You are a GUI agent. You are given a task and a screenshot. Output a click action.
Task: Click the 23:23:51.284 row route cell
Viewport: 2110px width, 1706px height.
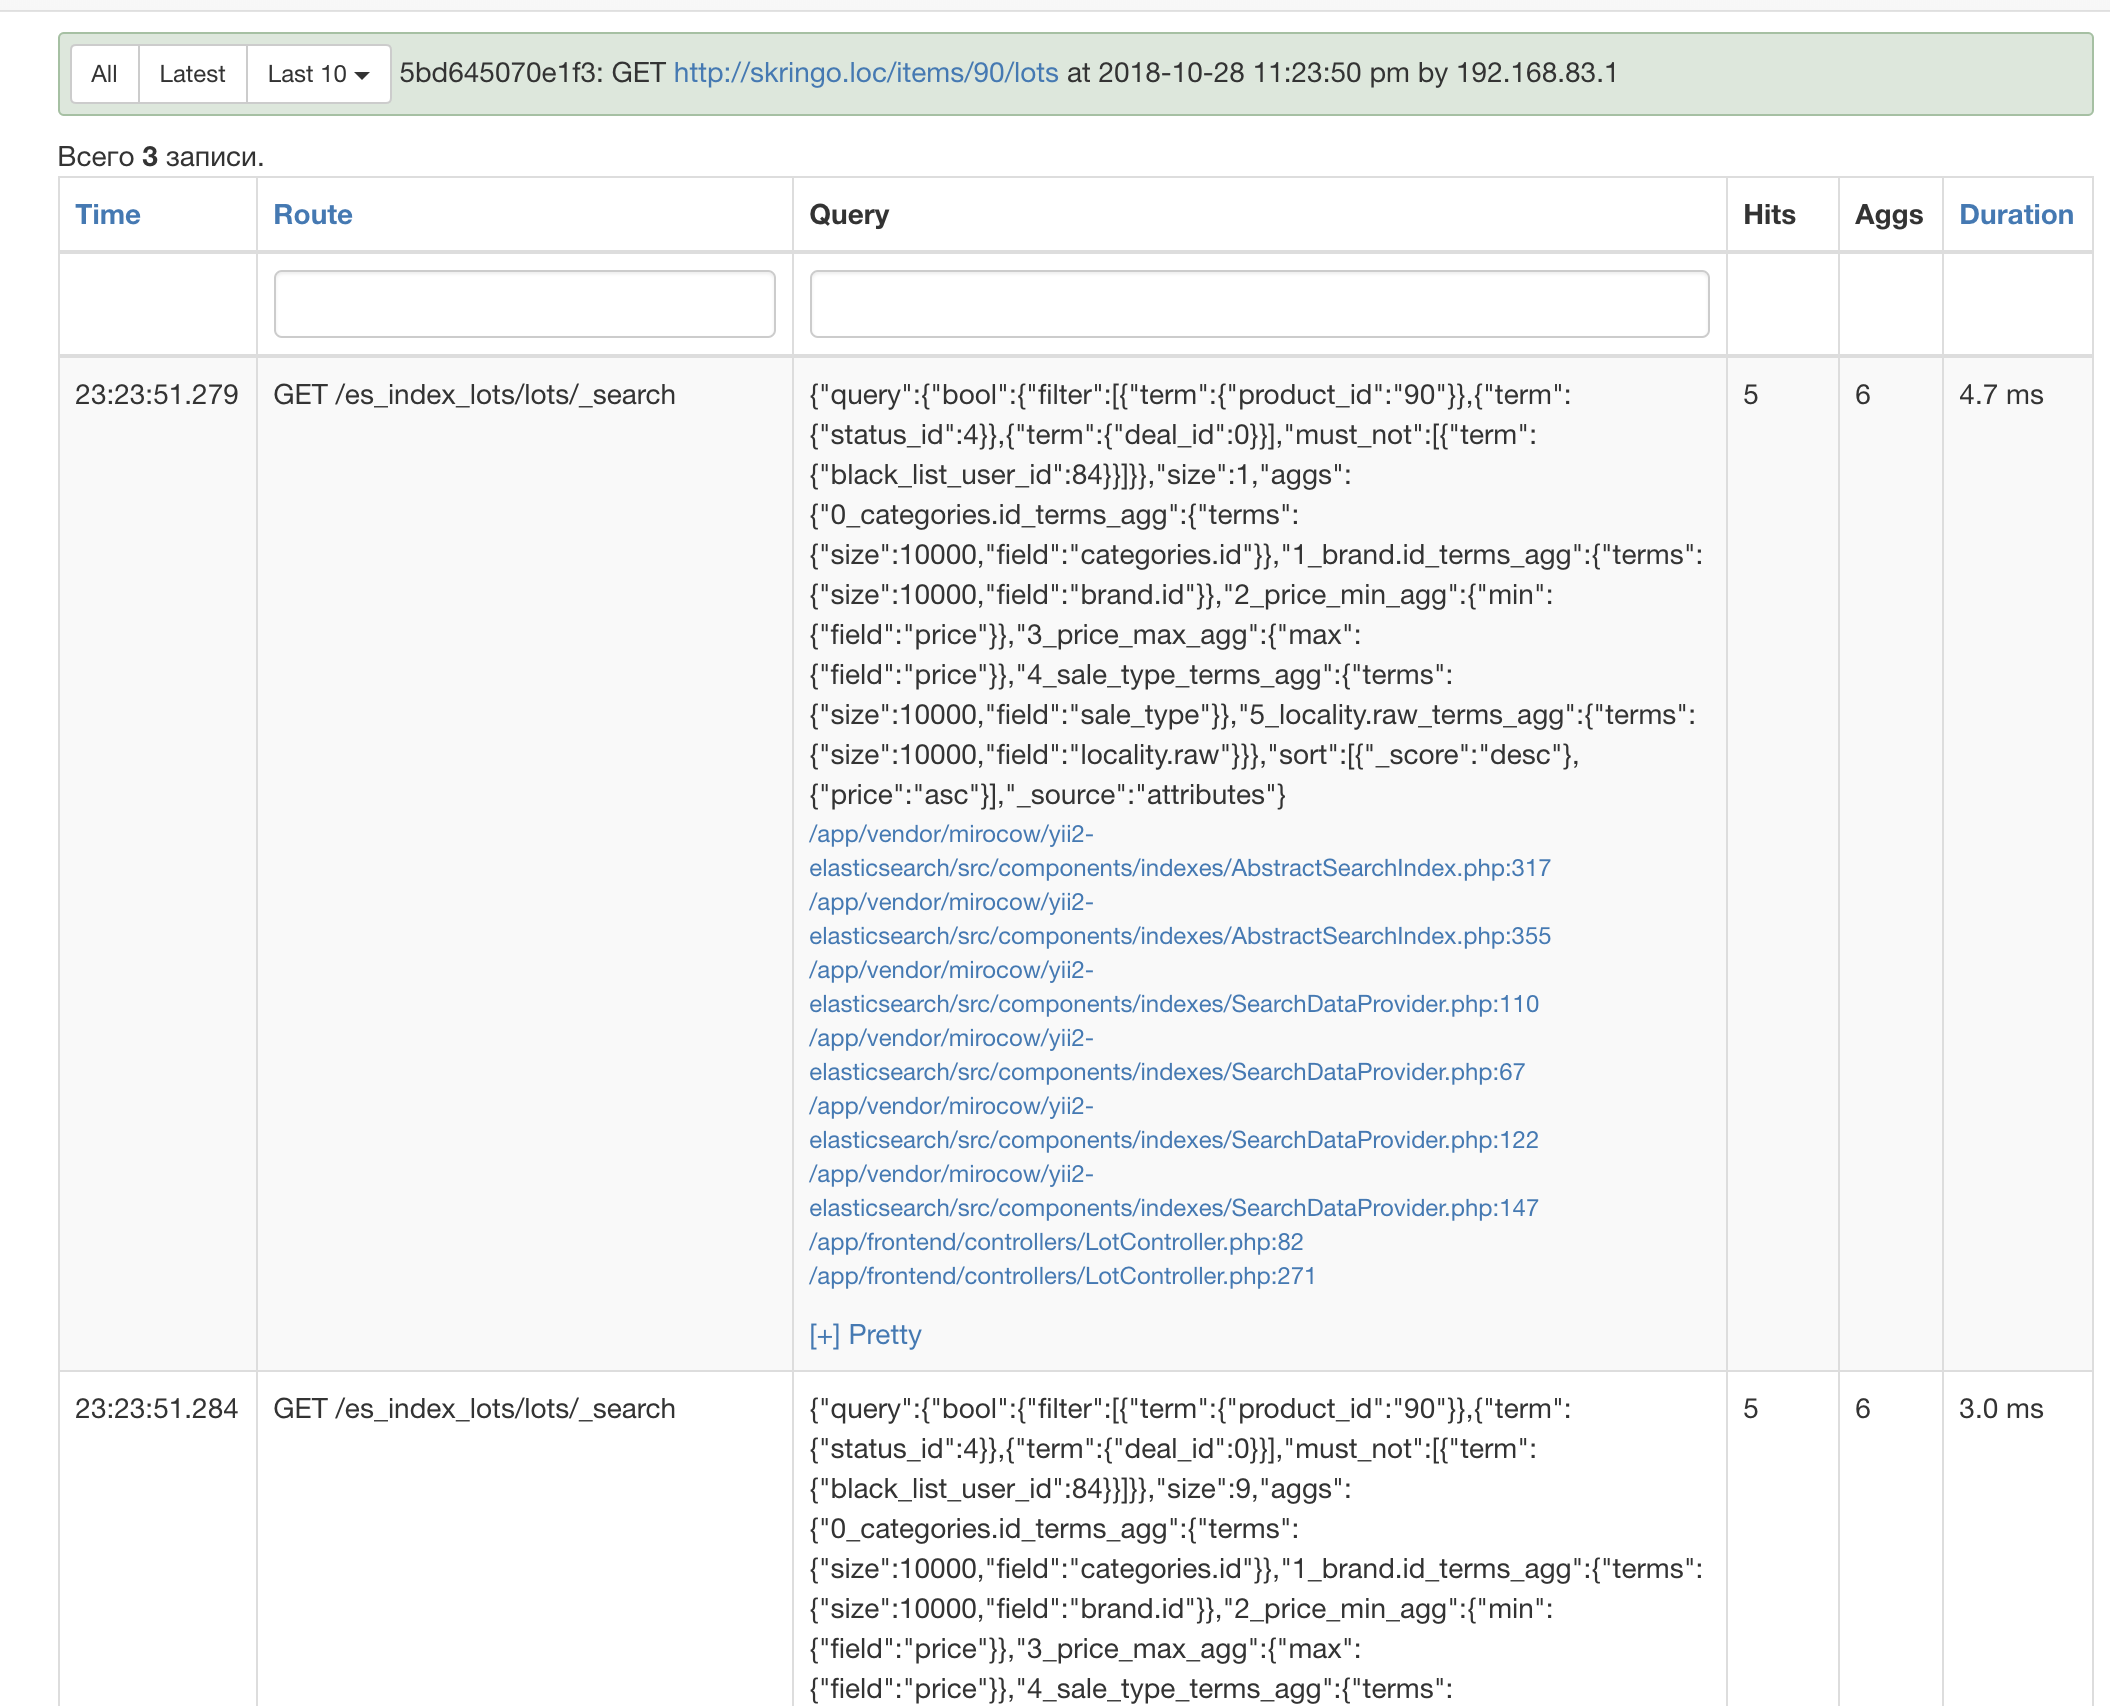pos(474,1409)
